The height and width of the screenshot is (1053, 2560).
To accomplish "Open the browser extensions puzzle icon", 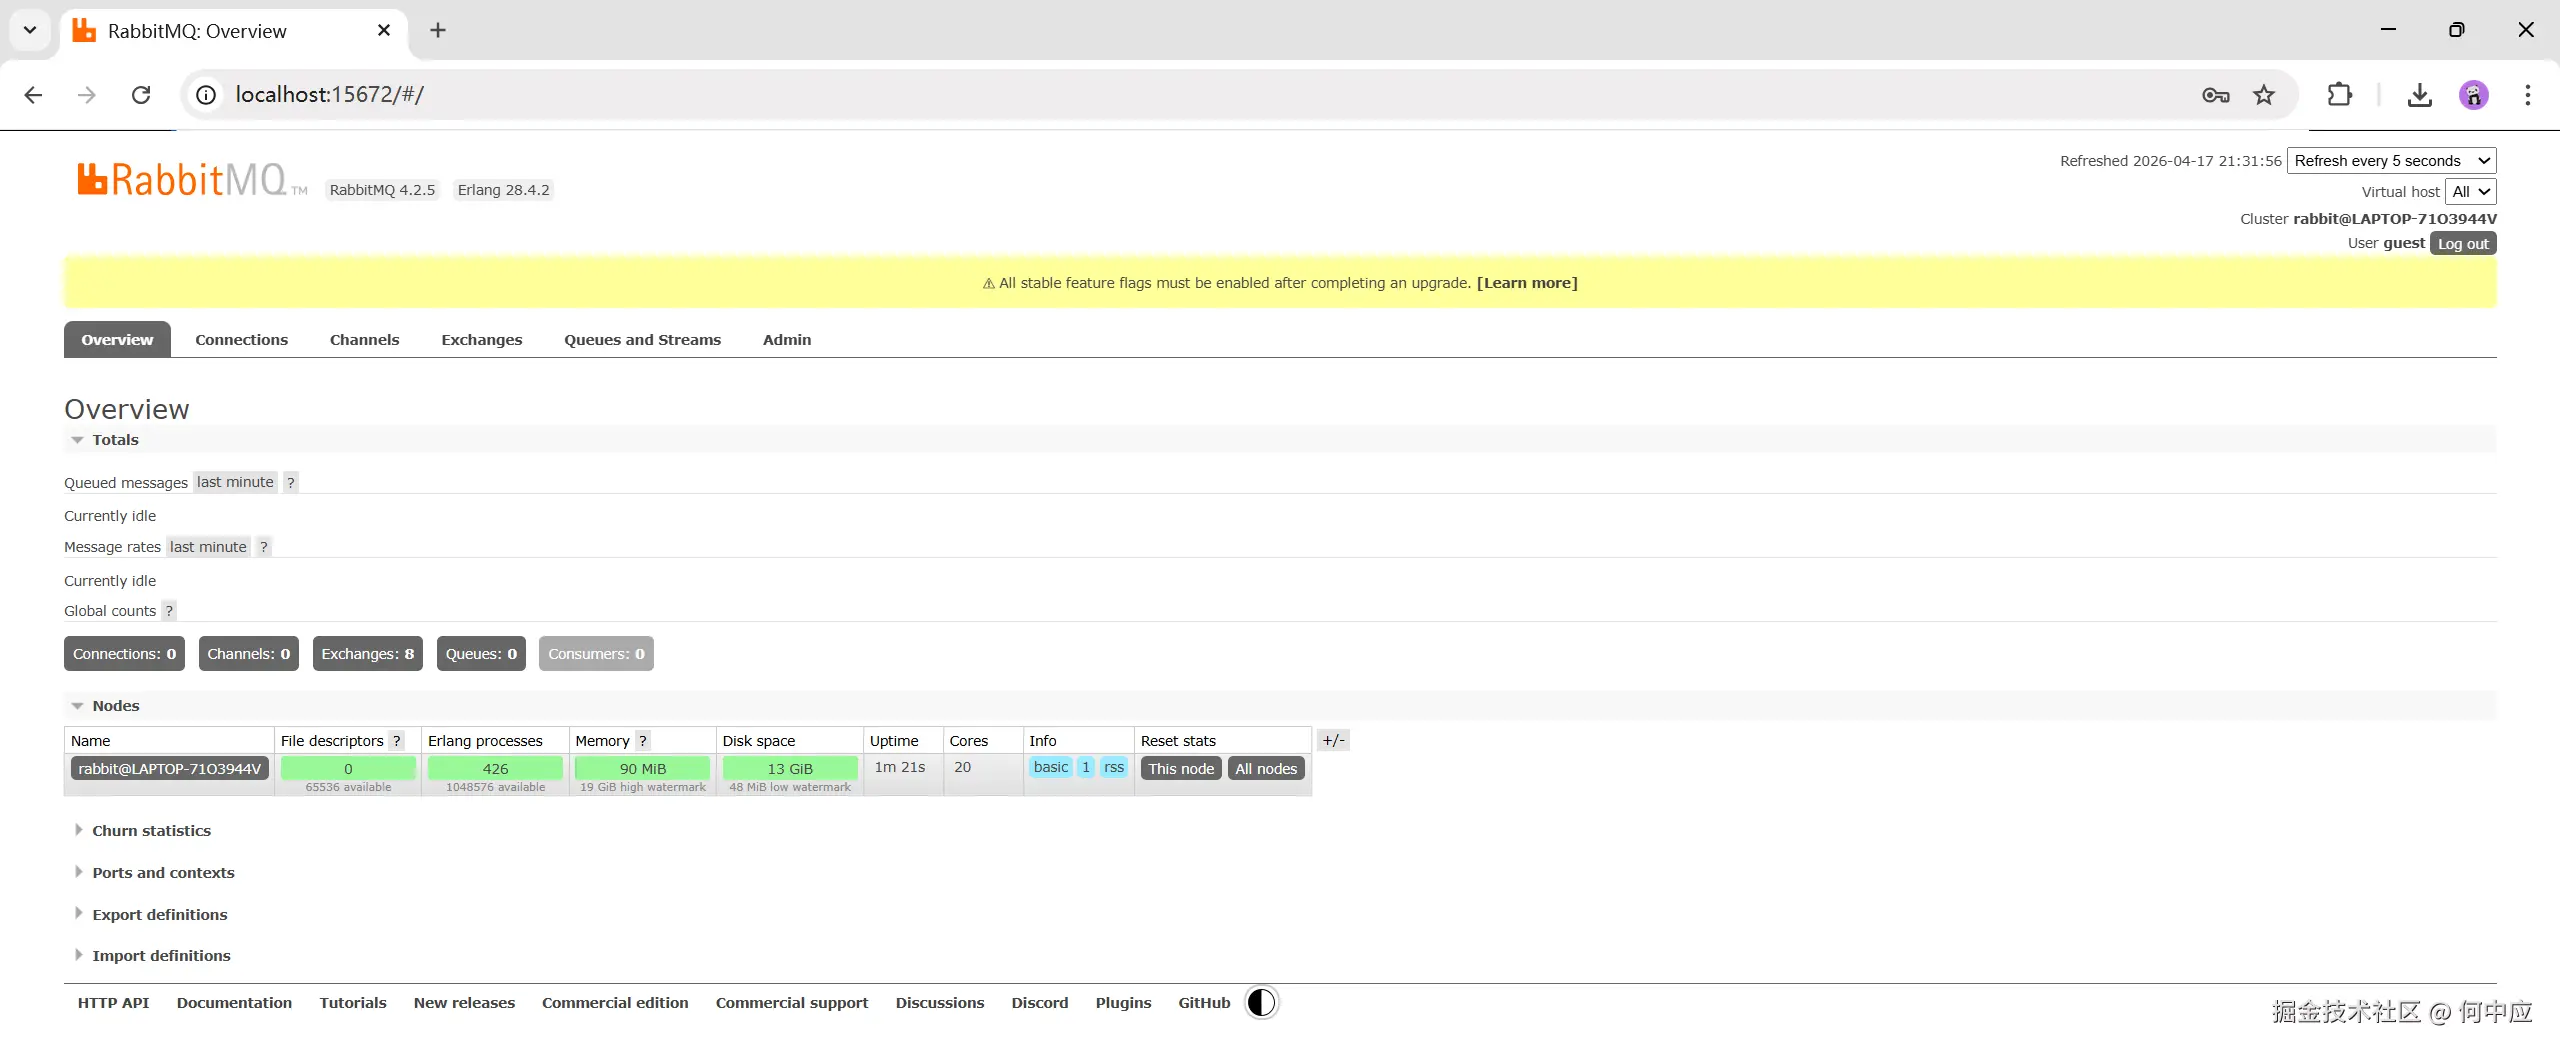I will pyautogui.click(x=2340, y=95).
